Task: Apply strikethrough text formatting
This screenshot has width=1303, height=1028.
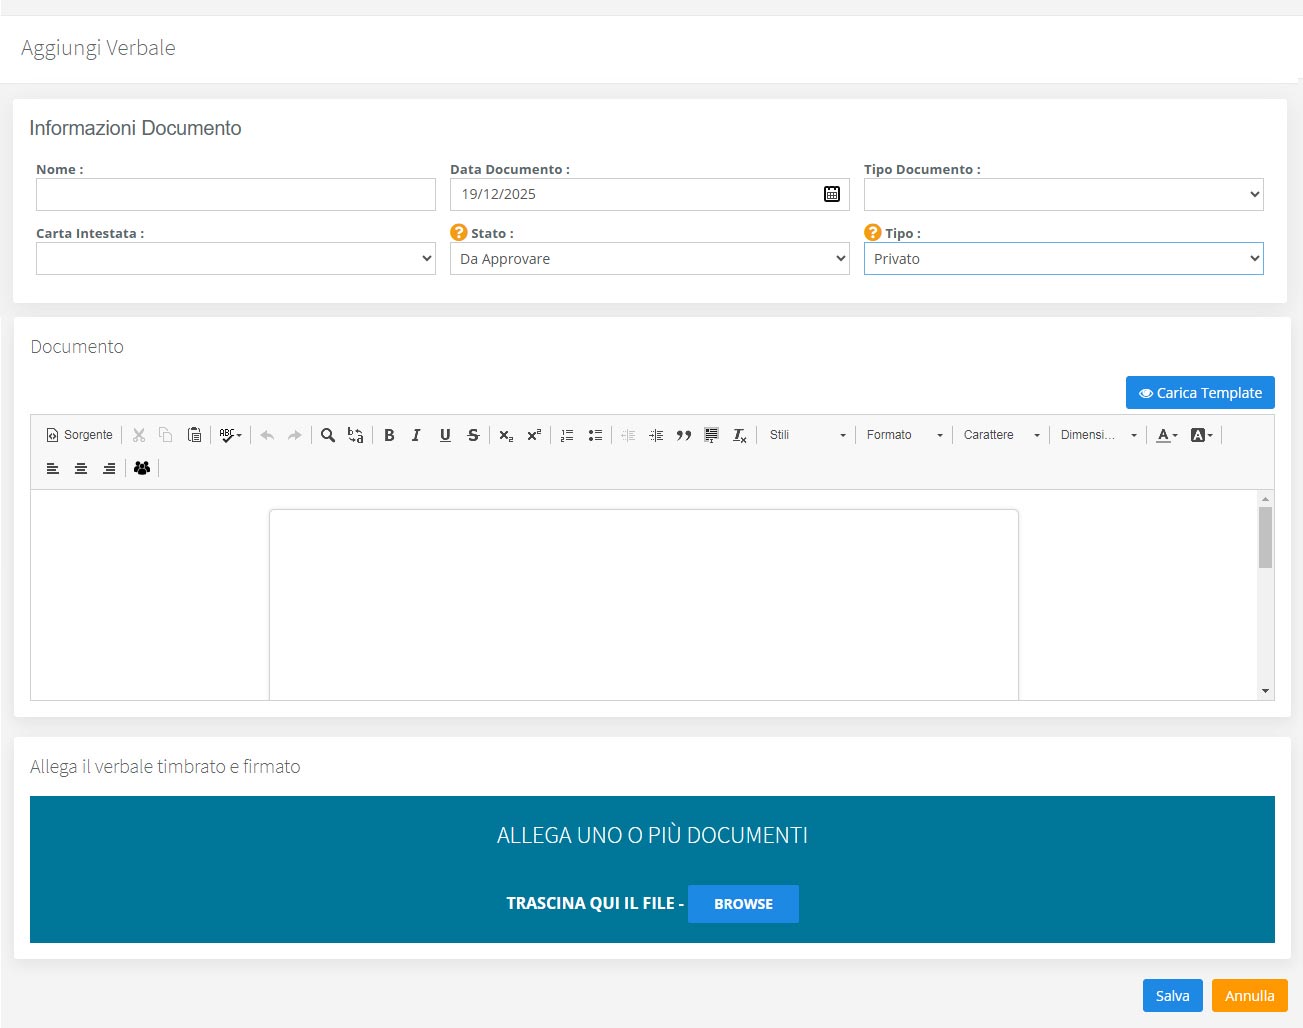Action: [473, 435]
